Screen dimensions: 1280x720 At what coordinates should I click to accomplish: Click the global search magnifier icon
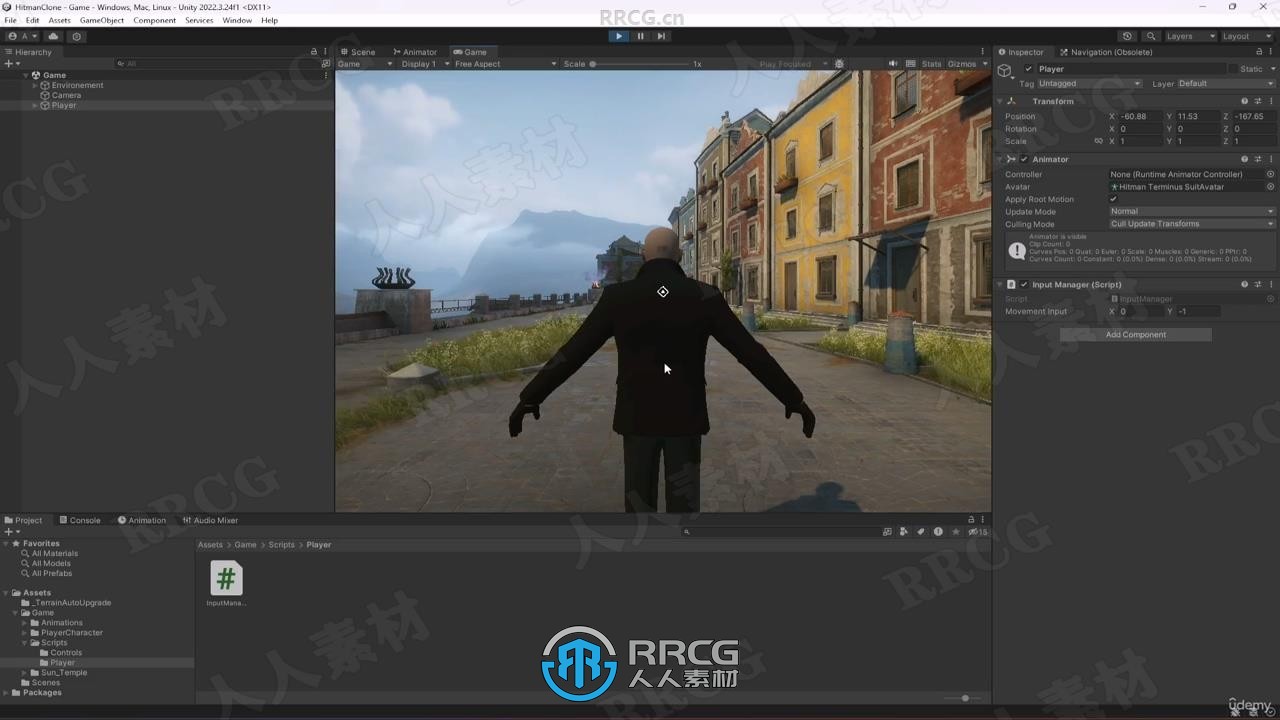[1151, 36]
